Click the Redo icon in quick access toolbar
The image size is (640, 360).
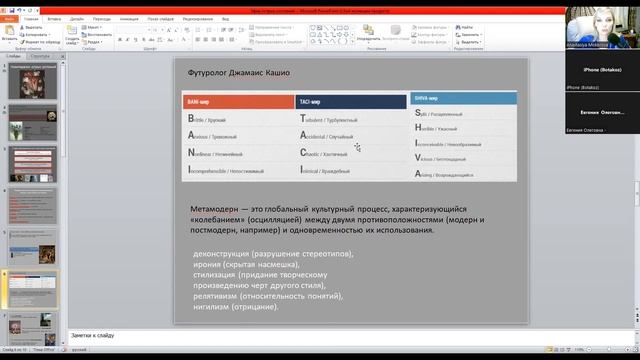click(29, 11)
